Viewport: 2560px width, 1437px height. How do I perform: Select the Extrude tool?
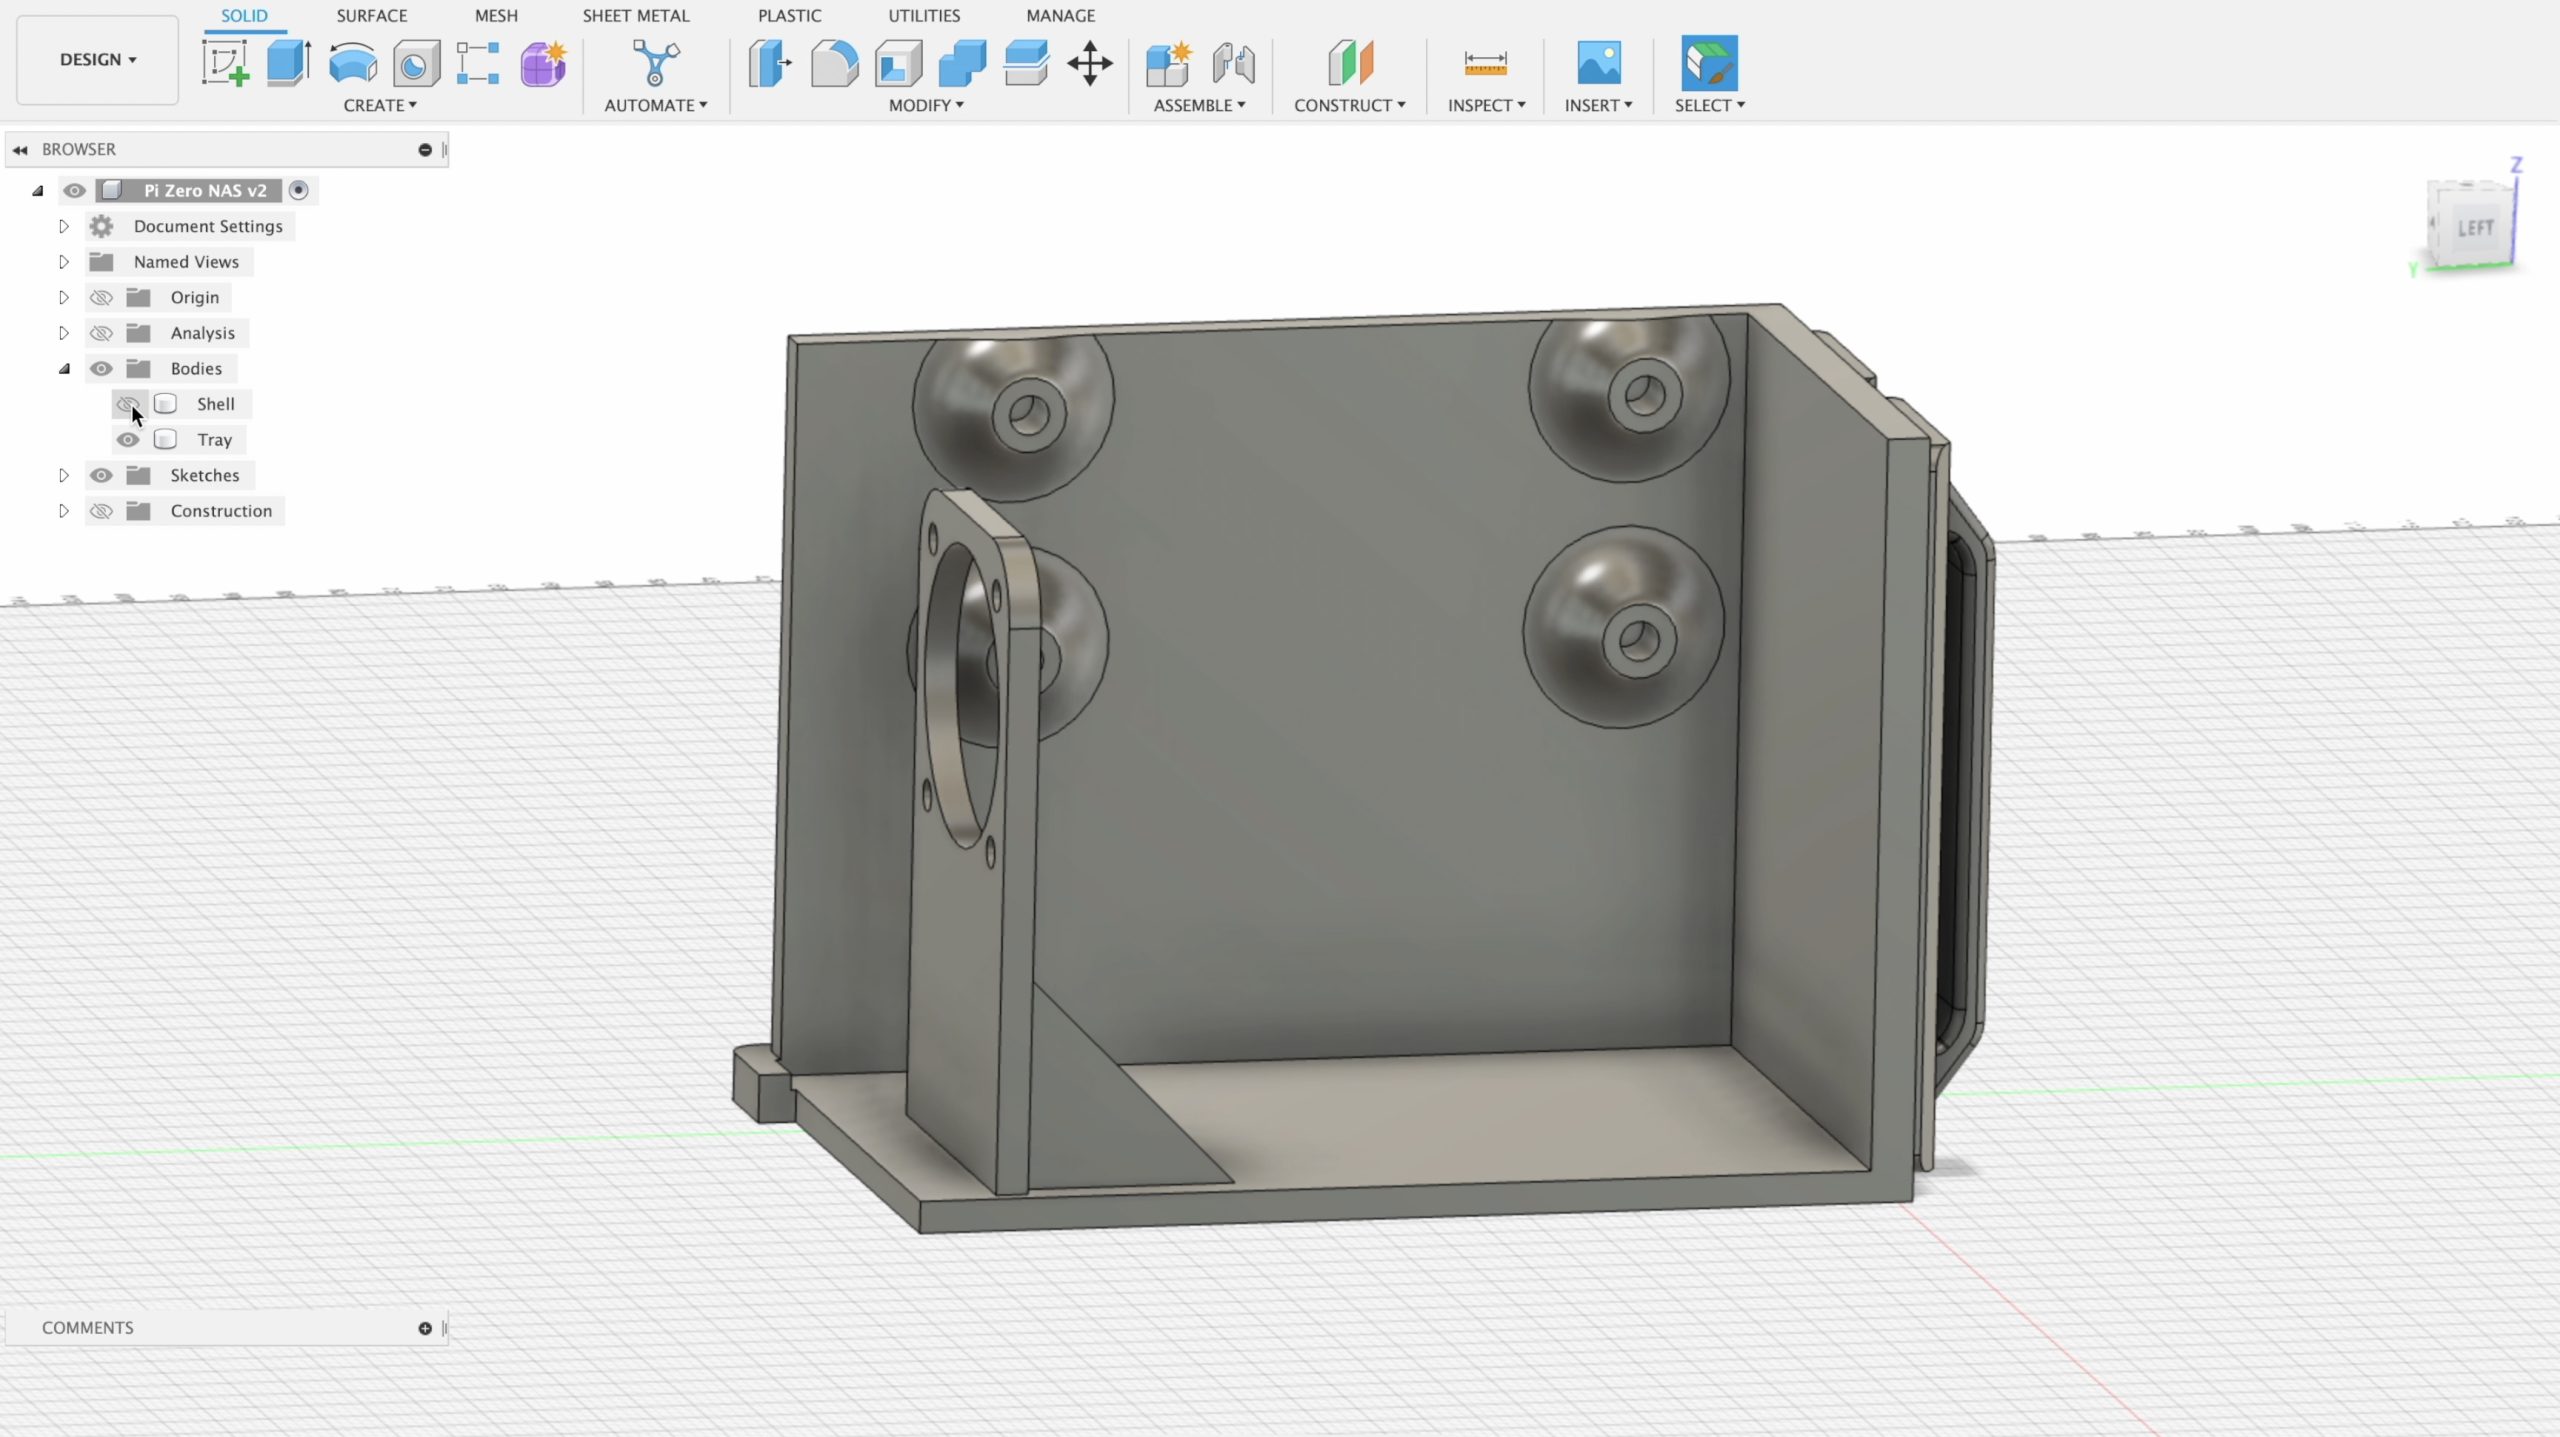(288, 64)
